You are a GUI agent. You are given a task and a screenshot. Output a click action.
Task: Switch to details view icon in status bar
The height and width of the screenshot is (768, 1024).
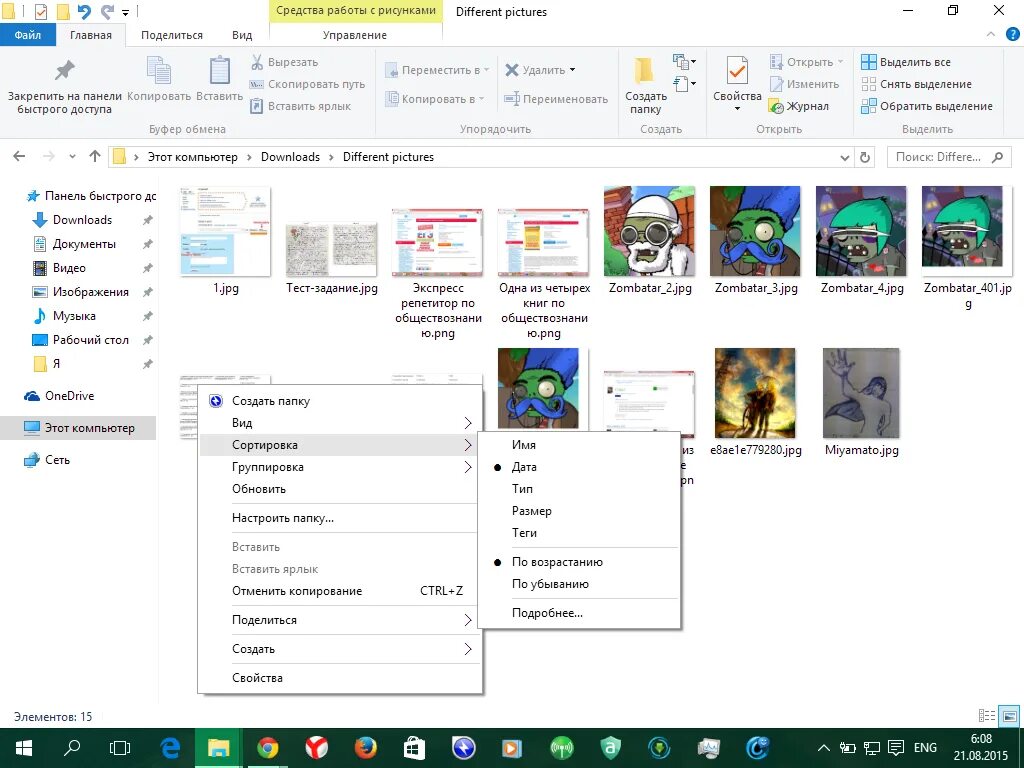[x=987, y=716]
